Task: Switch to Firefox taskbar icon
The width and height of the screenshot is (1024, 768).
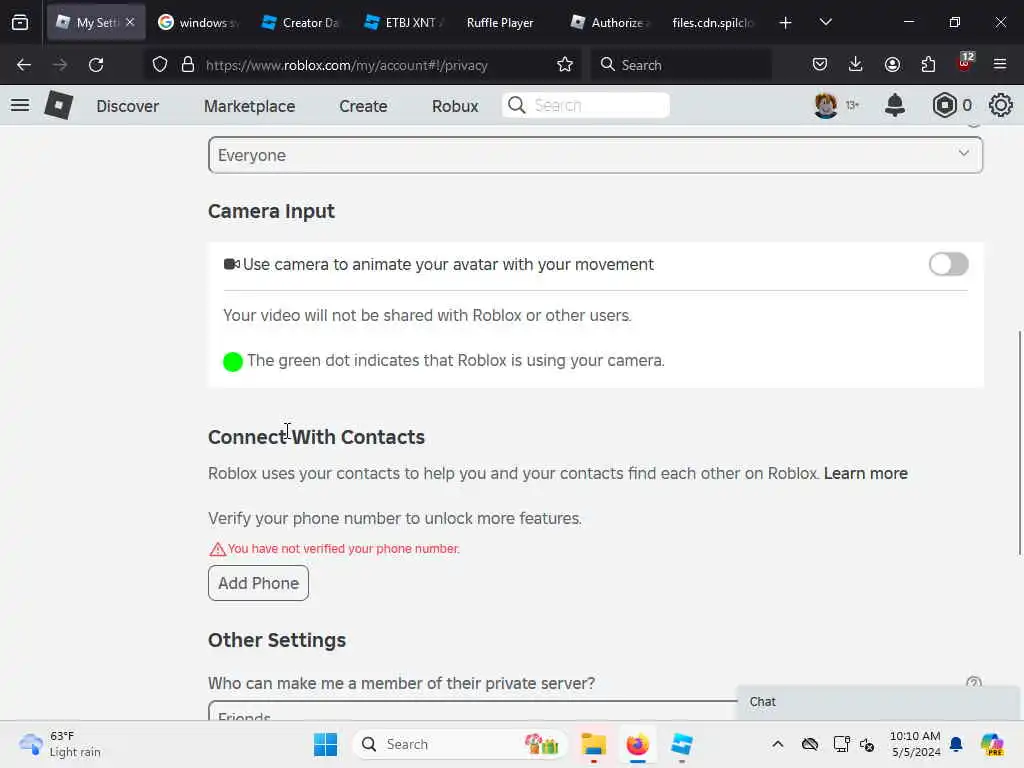Action: (637, 744)
